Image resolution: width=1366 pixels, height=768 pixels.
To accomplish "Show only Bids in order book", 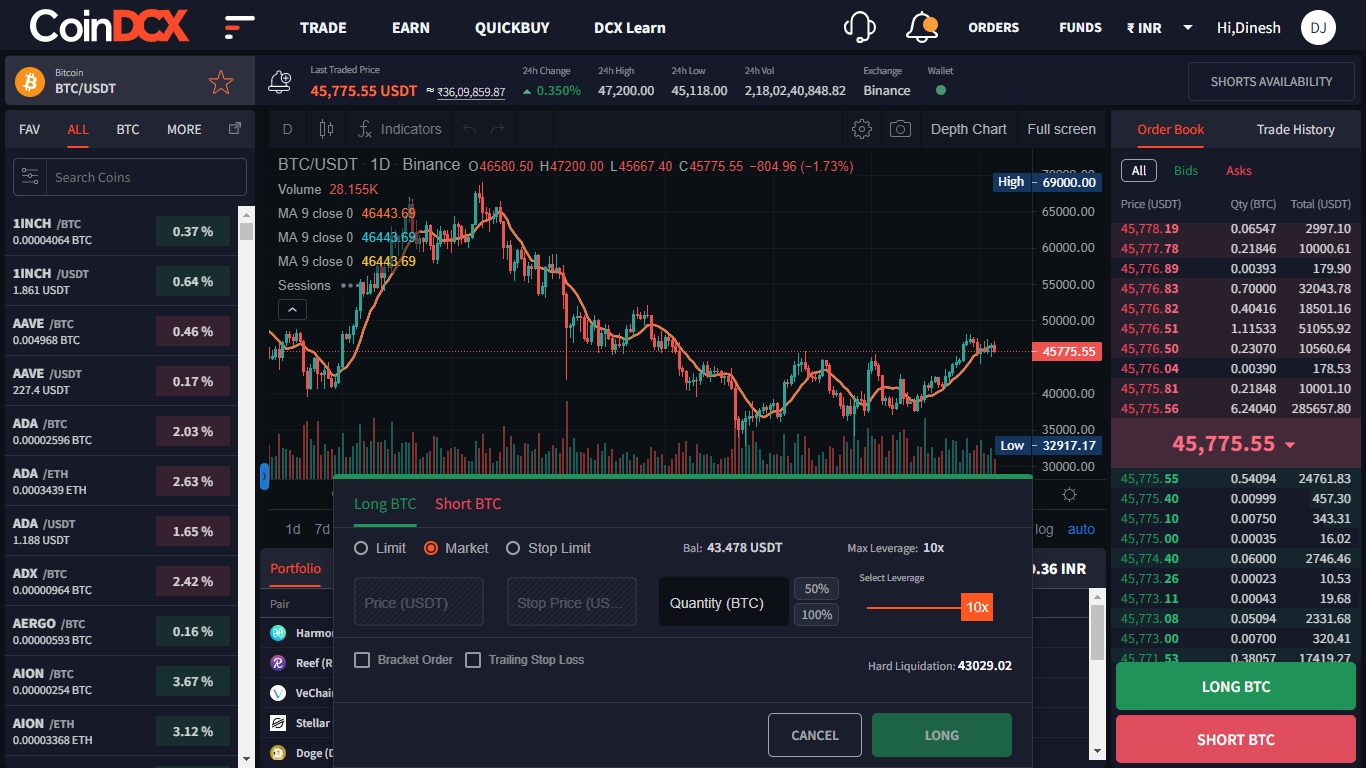I will [x=1186, y=171].
